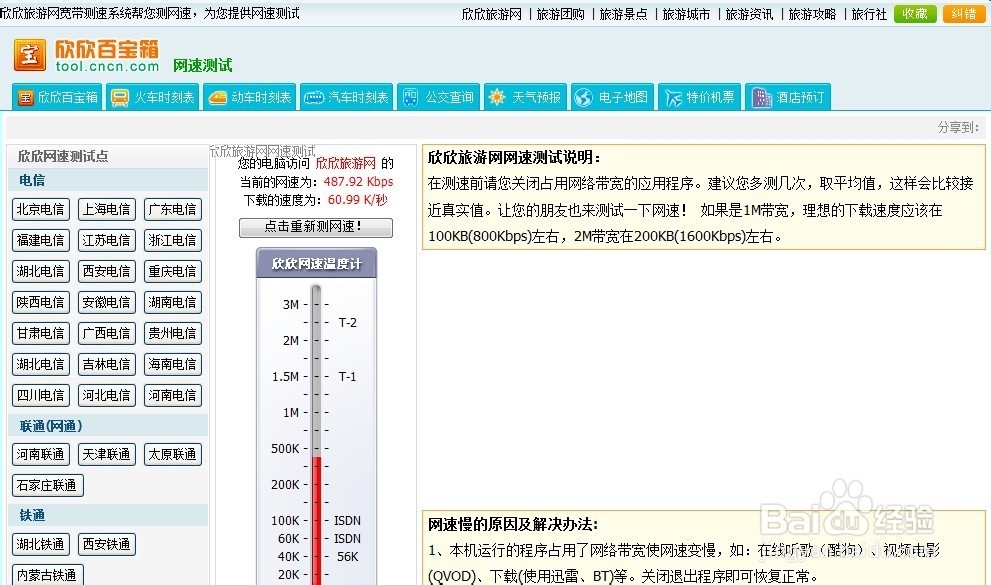Open the 旅行社 top link

pos(869,14)
